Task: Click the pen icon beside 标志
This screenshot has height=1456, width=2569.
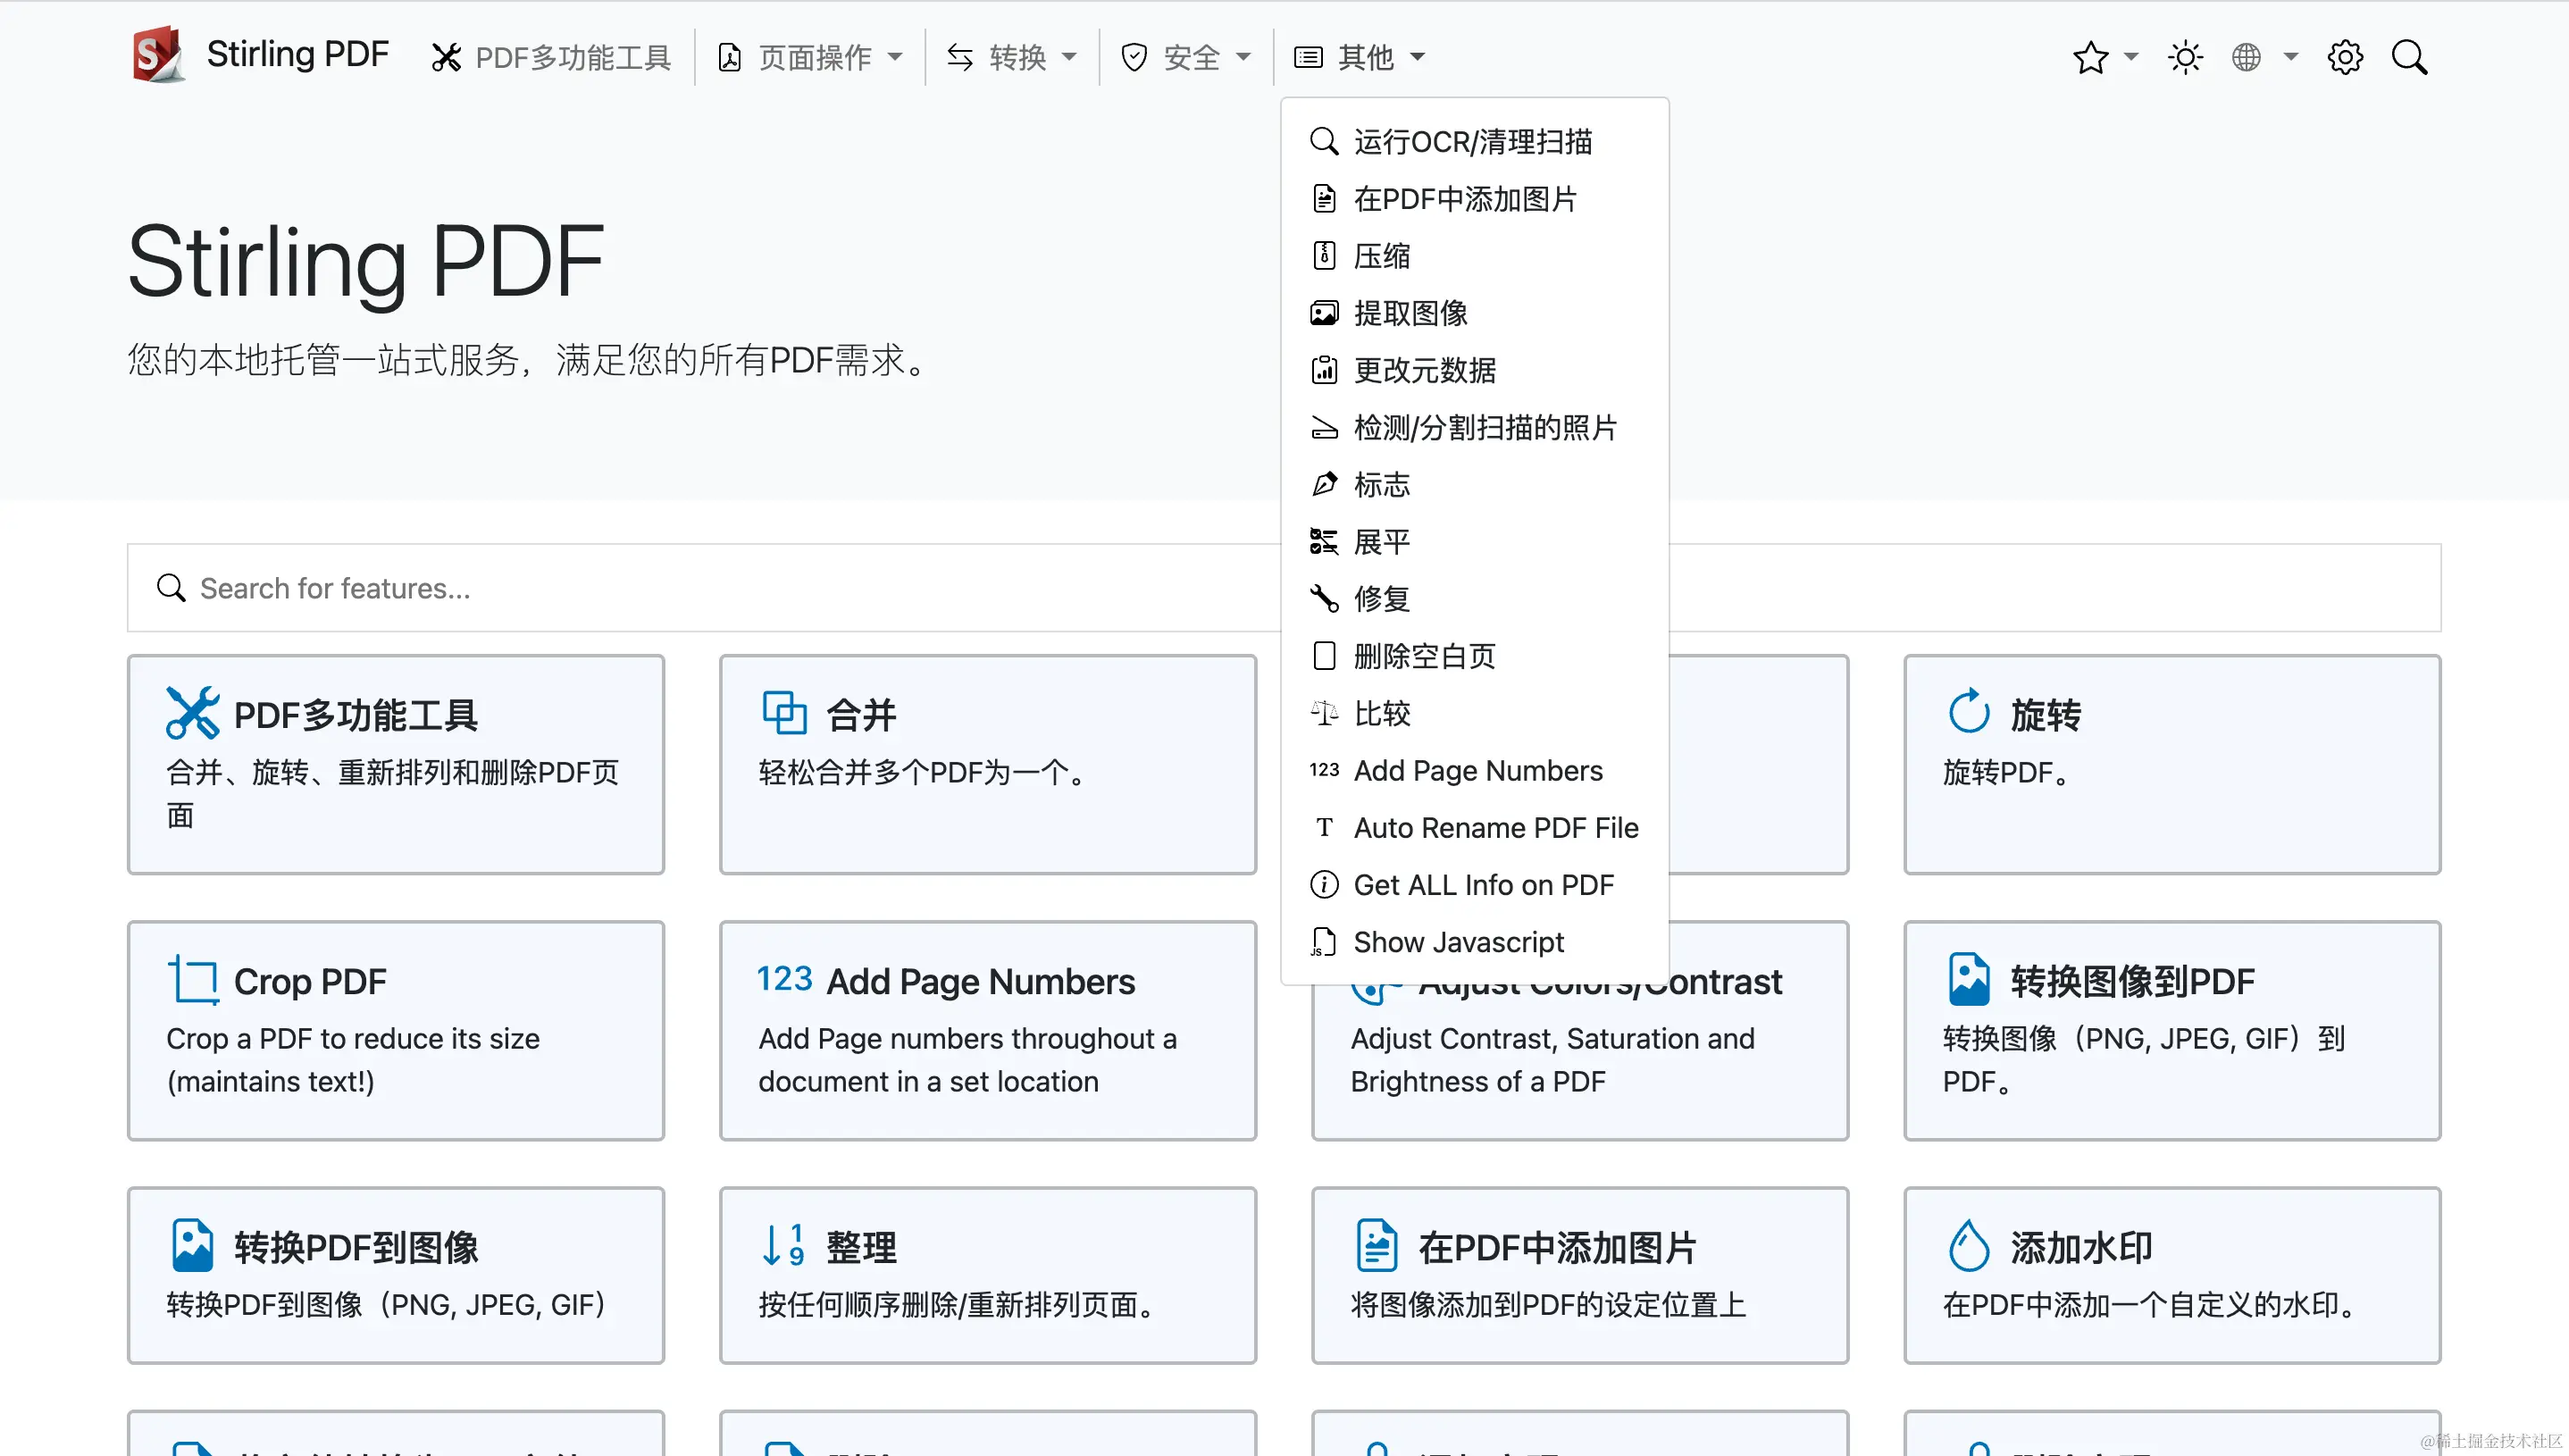Action: tap(1324, 484)
